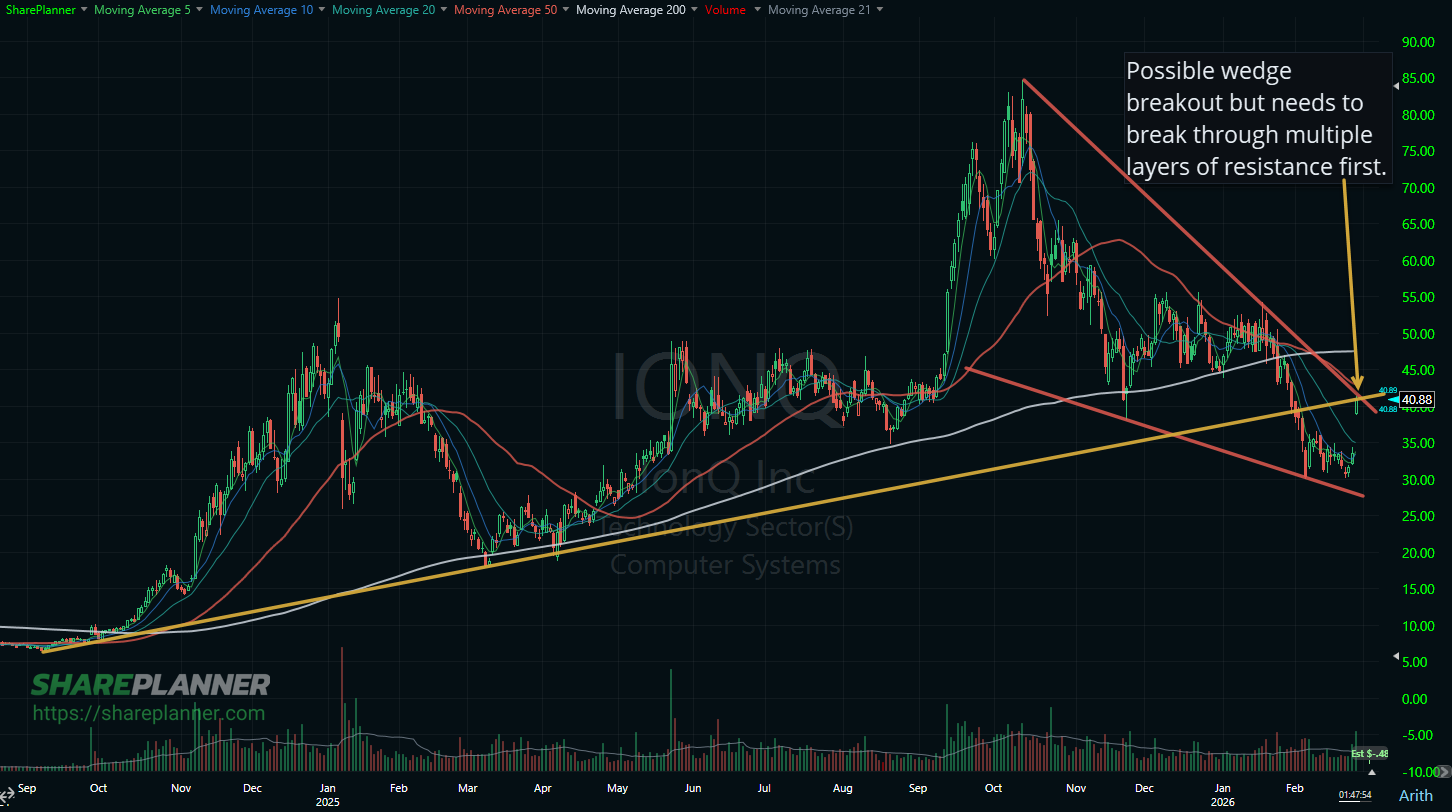Open the https://shareplanner.com link
Image resolution: width=1452 pixels, height=812 pixels.
(147, 713)
